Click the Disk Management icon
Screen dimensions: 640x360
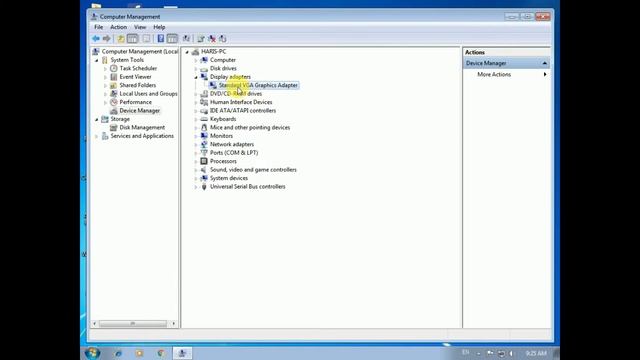pos(114,128)
